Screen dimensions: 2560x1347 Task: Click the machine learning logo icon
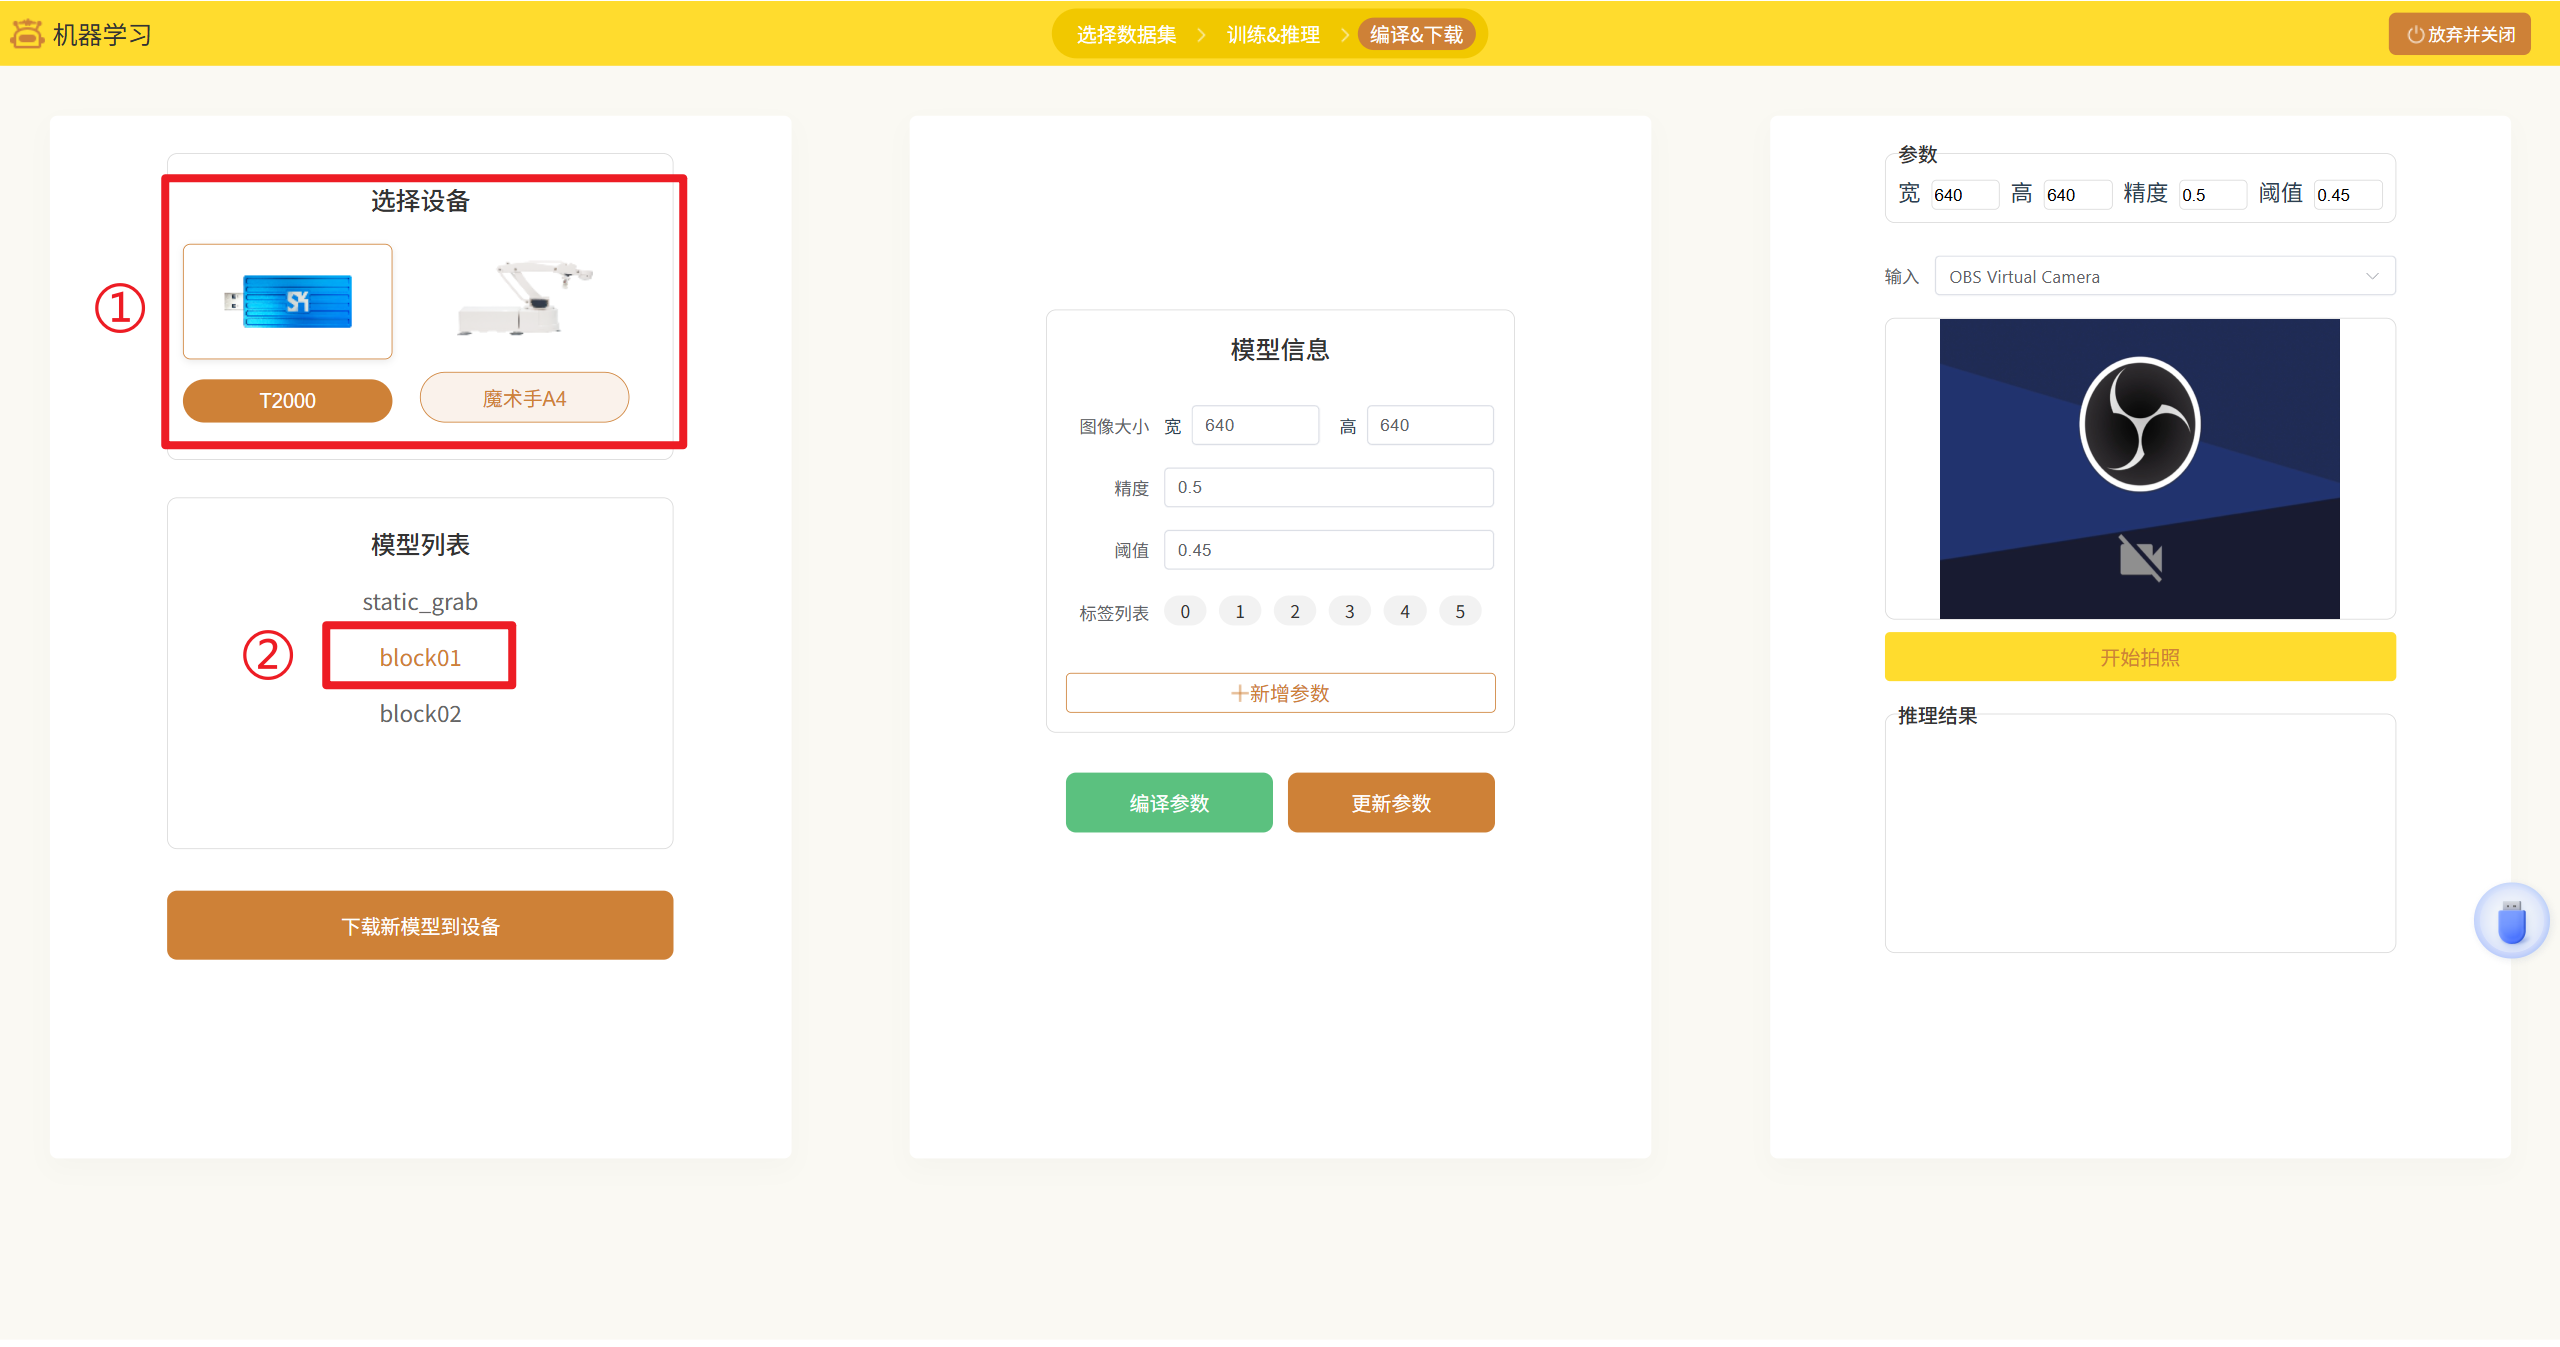pyautogui.click(x=27, y=34)
